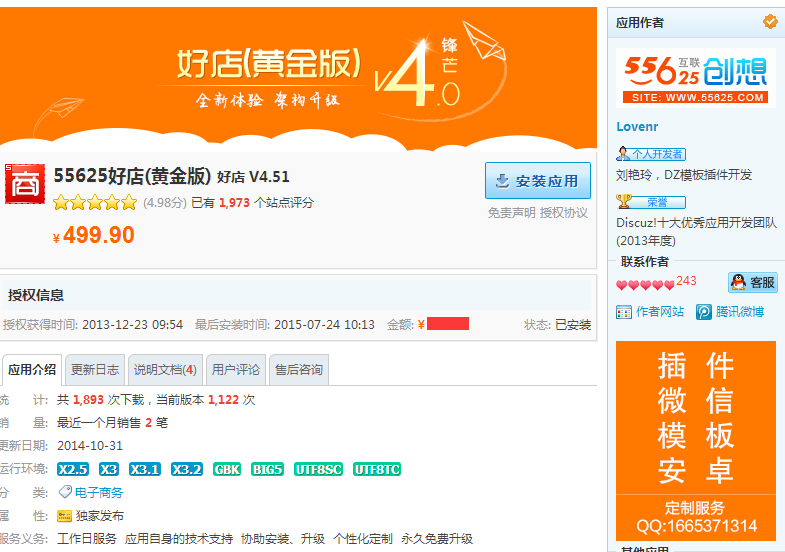The height and width of the screenshot is (552, 785).
Task: Click the UTF8SC encoding badge
Action: click(x=318, y=469)
